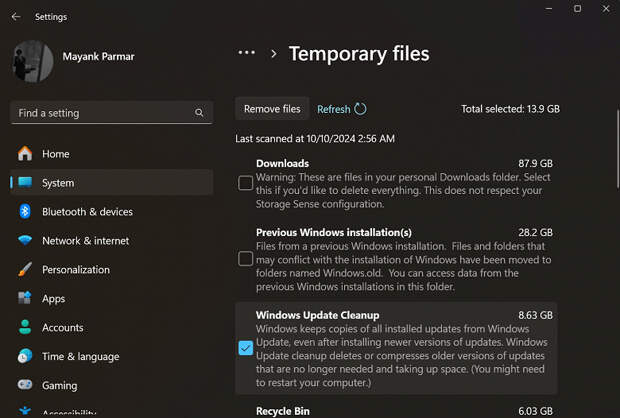Image resolution: width=620 pixels, height=418 pixels.
Task: Click the Apps icon in sidebar
Action: click(24, 299)
